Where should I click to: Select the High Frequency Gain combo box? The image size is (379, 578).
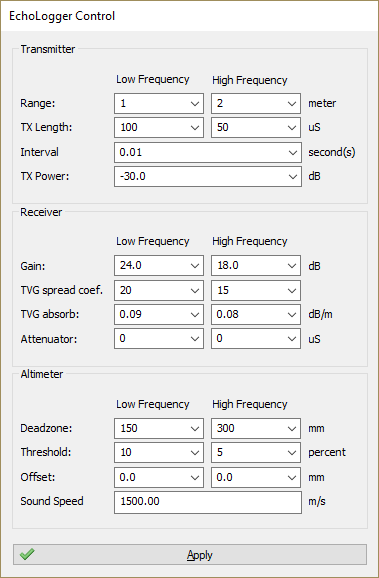256,265
